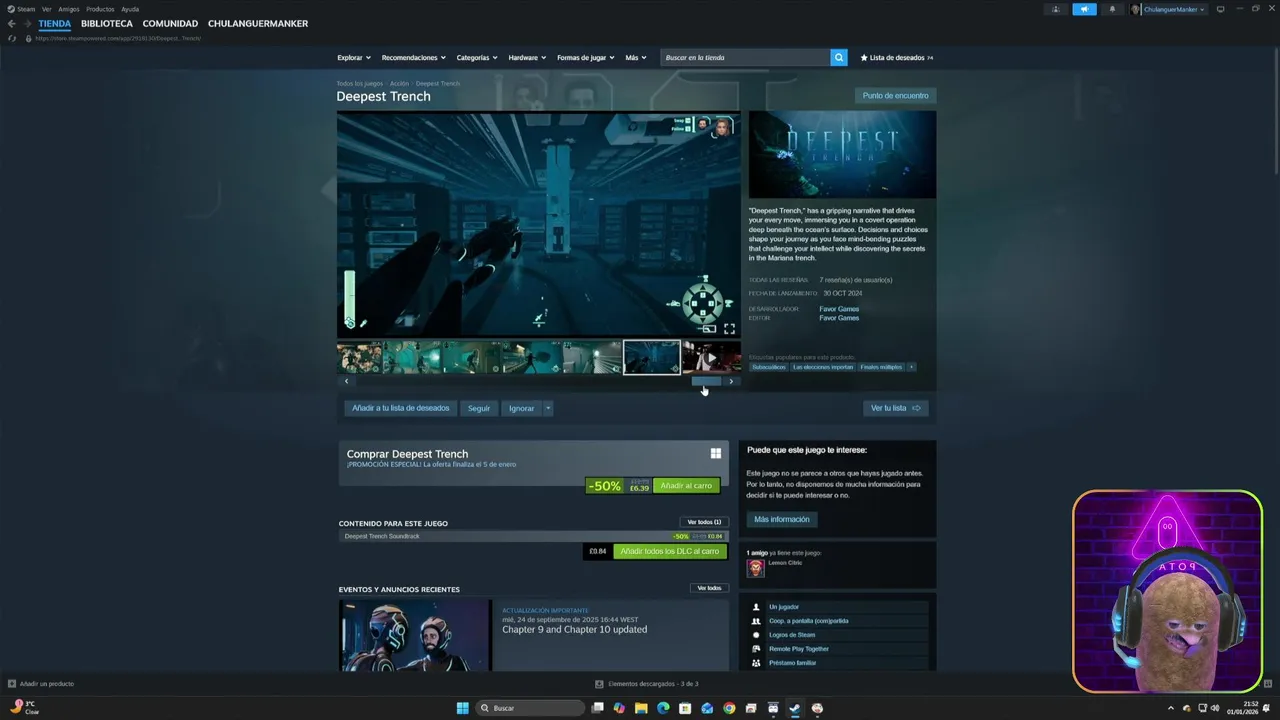Viewport: 1280px width, 720px height.
Task: Click the Seguir button
Action: [479, 408]
